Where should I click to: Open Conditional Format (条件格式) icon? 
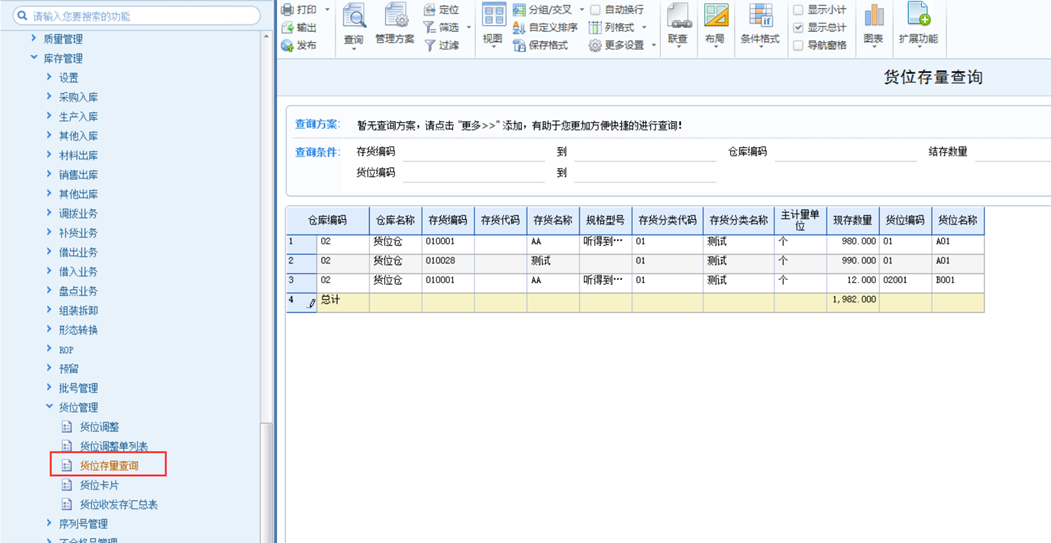[x=760, y=16]
